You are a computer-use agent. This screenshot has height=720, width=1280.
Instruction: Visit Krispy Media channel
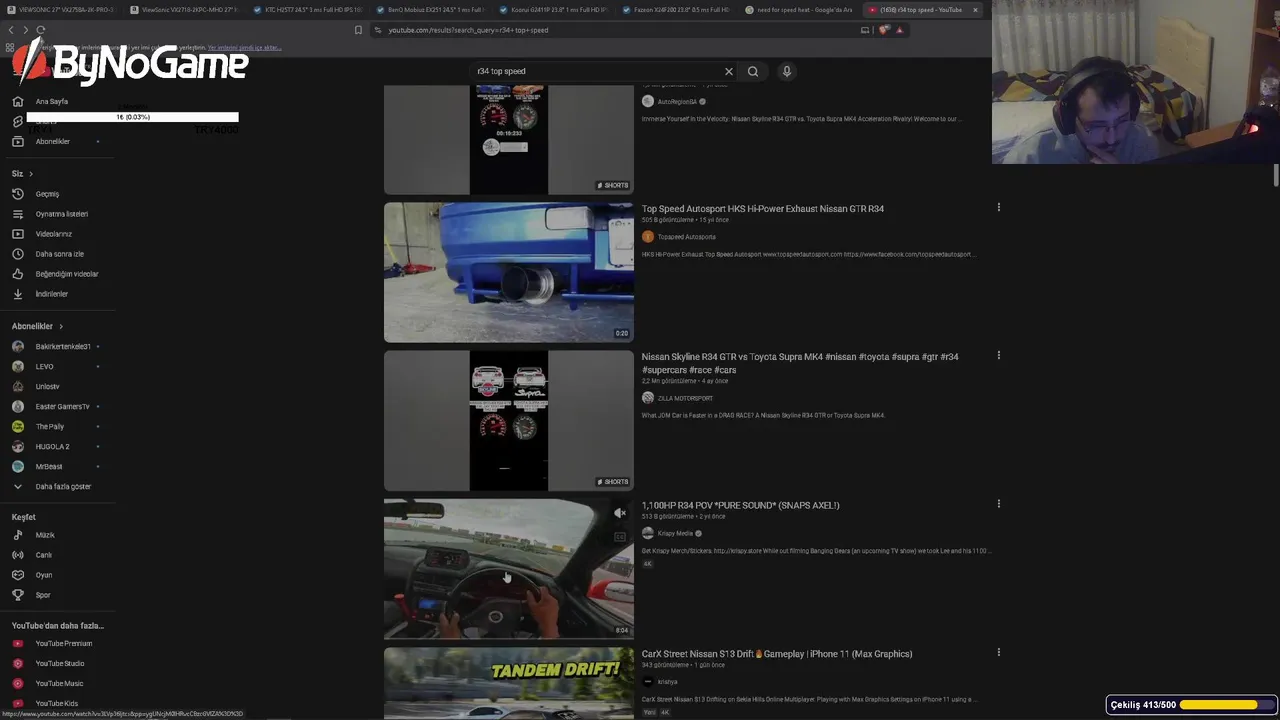point(675,533)
